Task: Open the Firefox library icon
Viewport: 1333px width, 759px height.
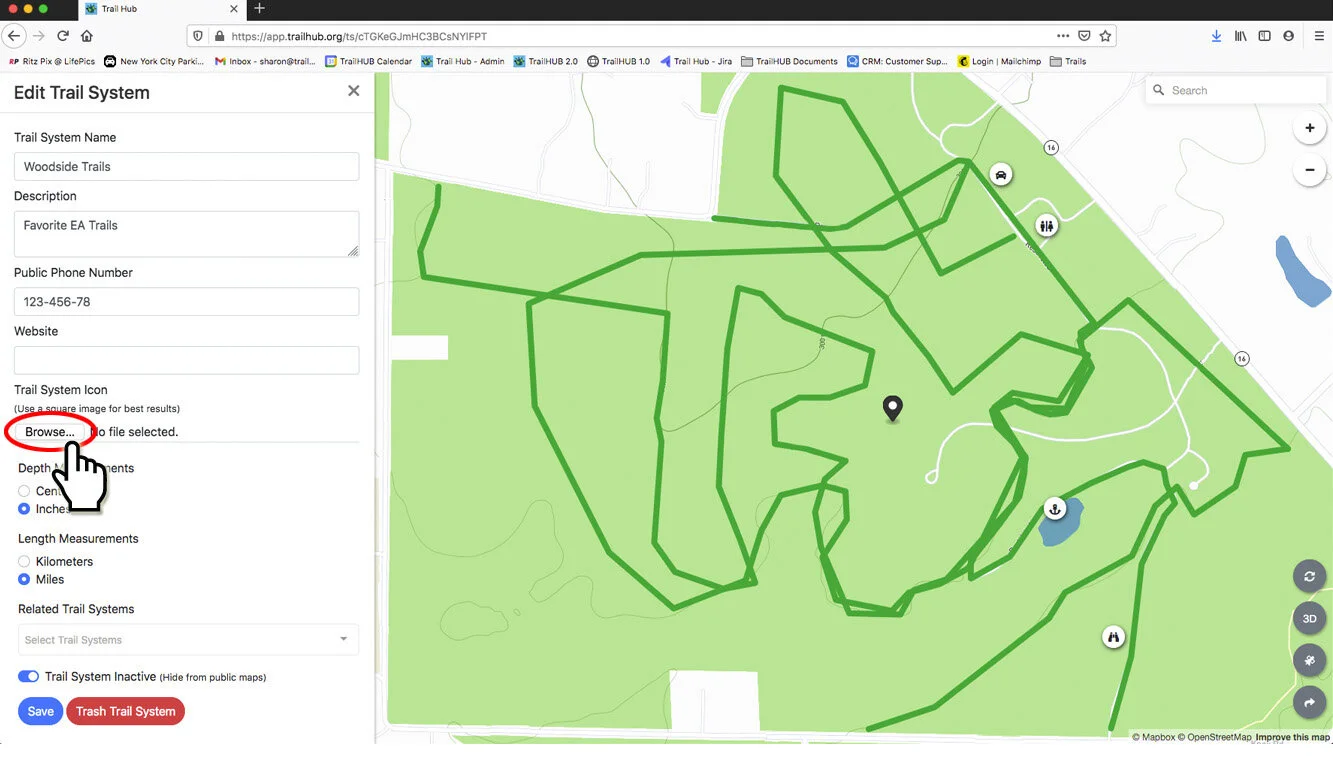Action: click(1240, 36)
